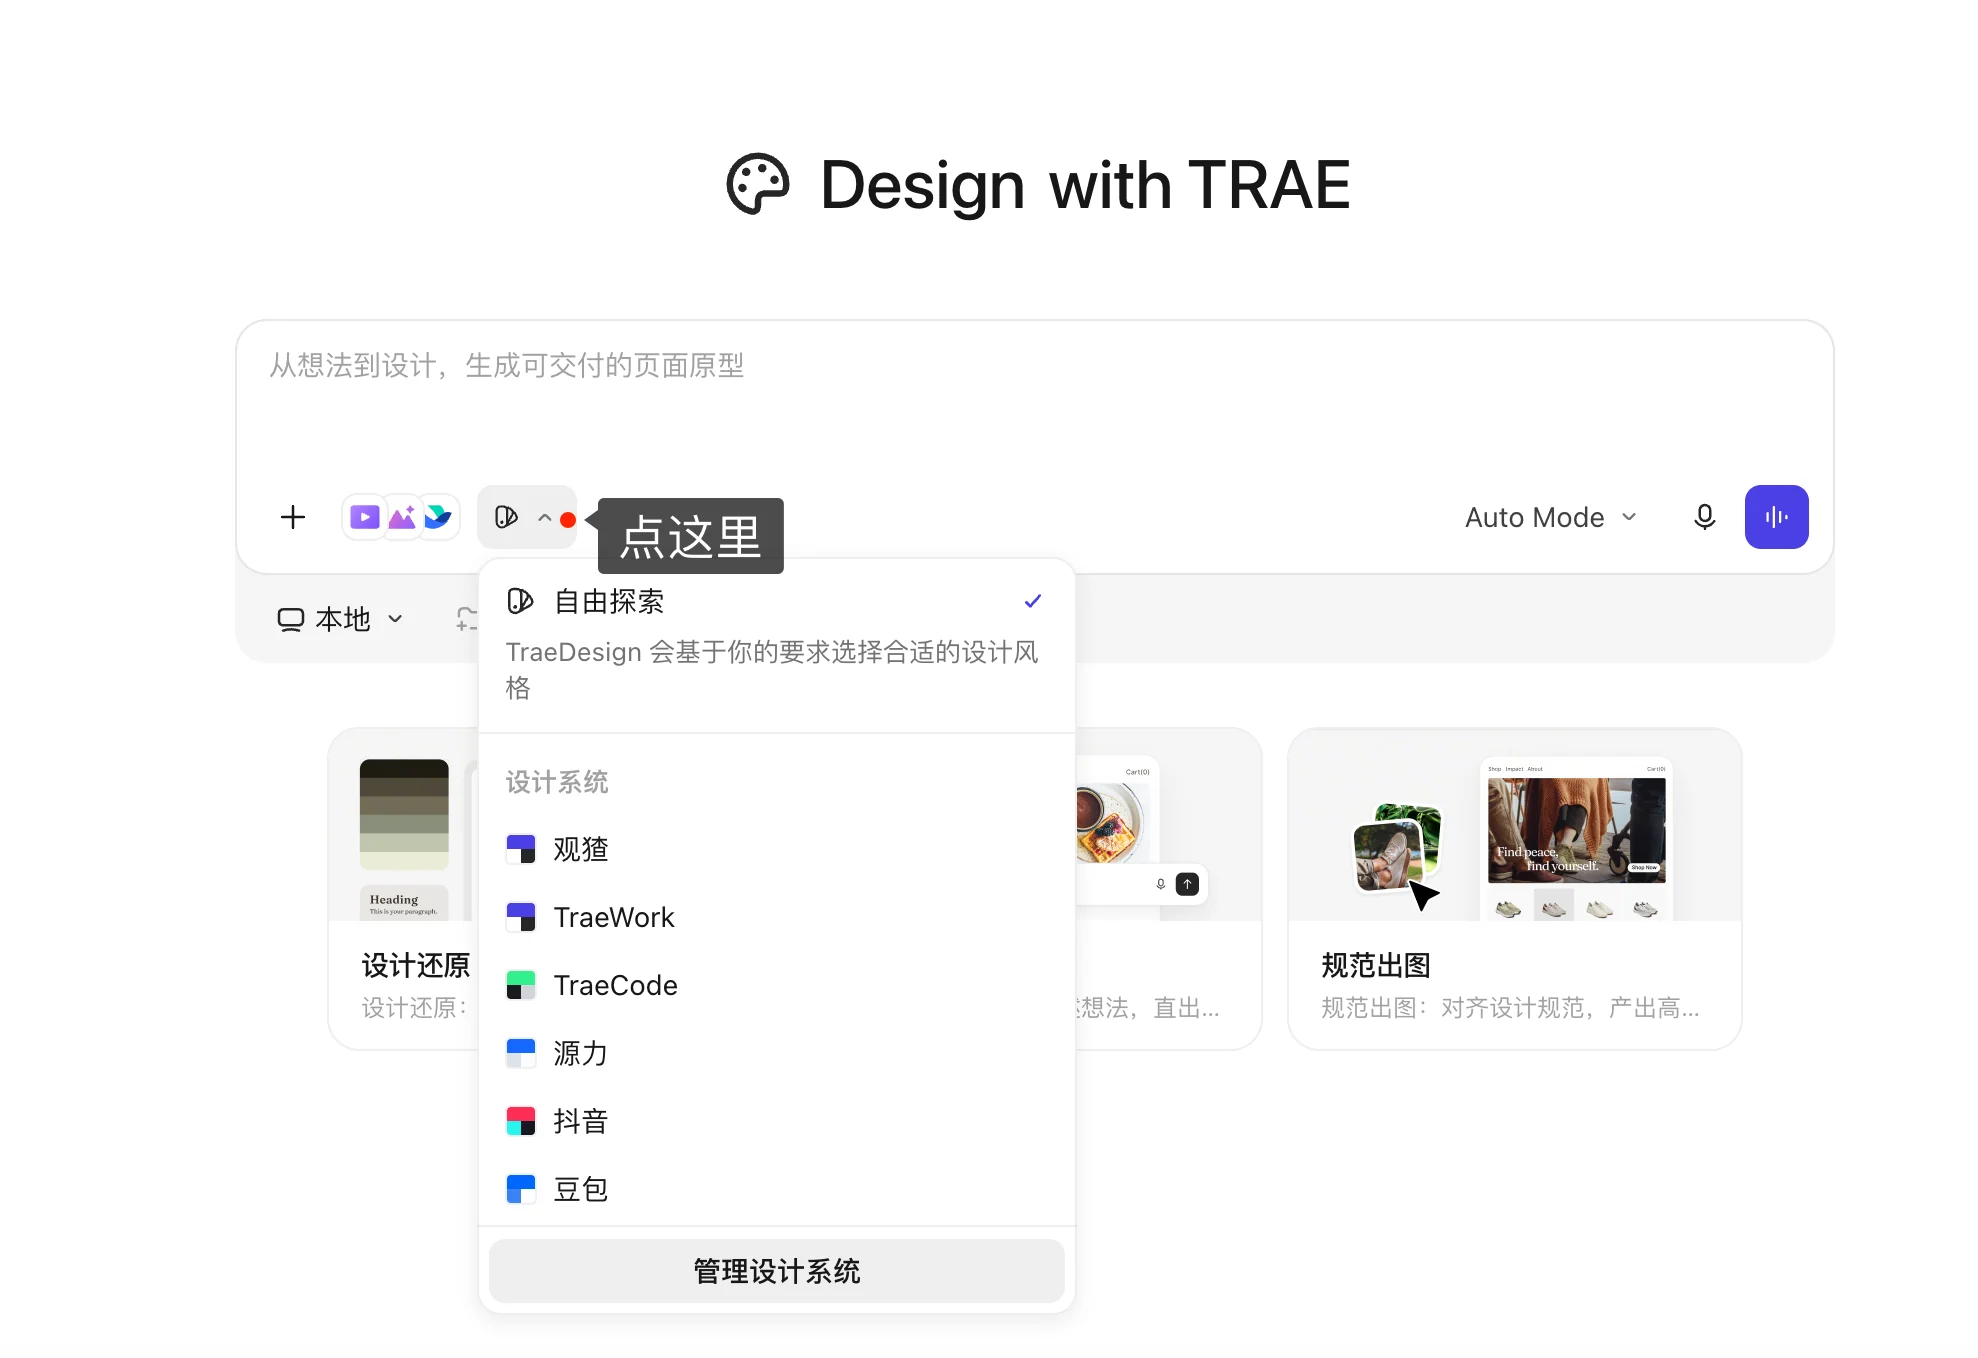Viewport: 1978px width, 1358px height.
Task: Open the 设计还原 card
Action: point(404,889)
